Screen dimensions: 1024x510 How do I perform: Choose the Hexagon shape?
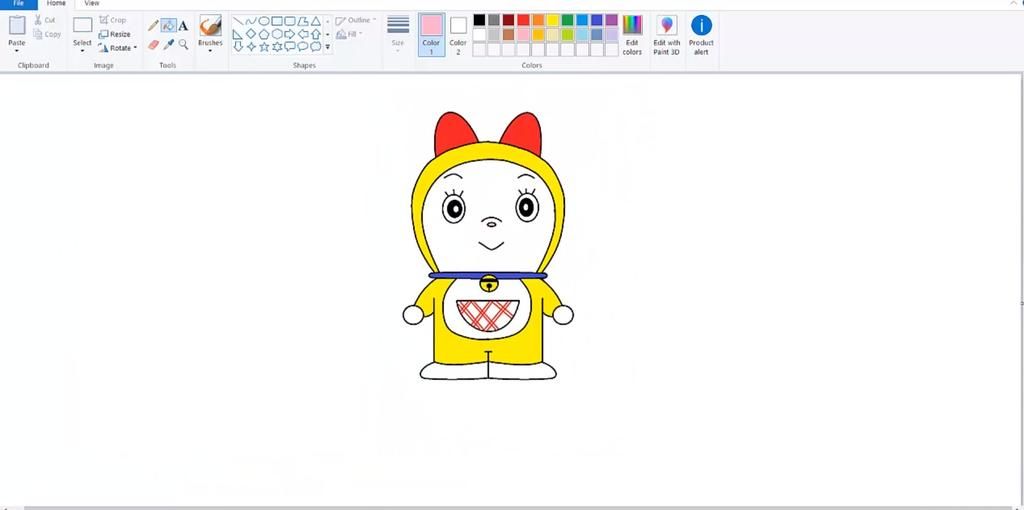point(277,34)
